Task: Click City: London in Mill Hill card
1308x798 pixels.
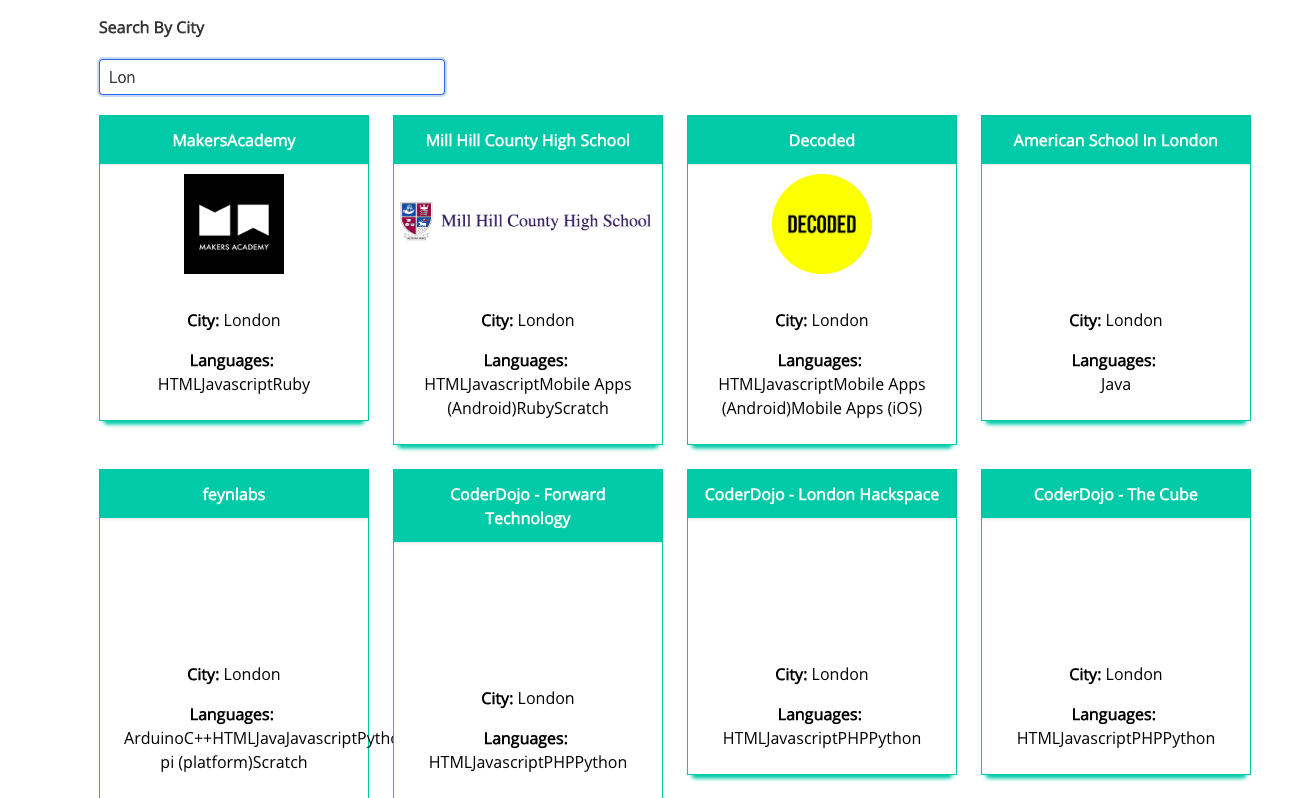Action: [x=528, y=320]
